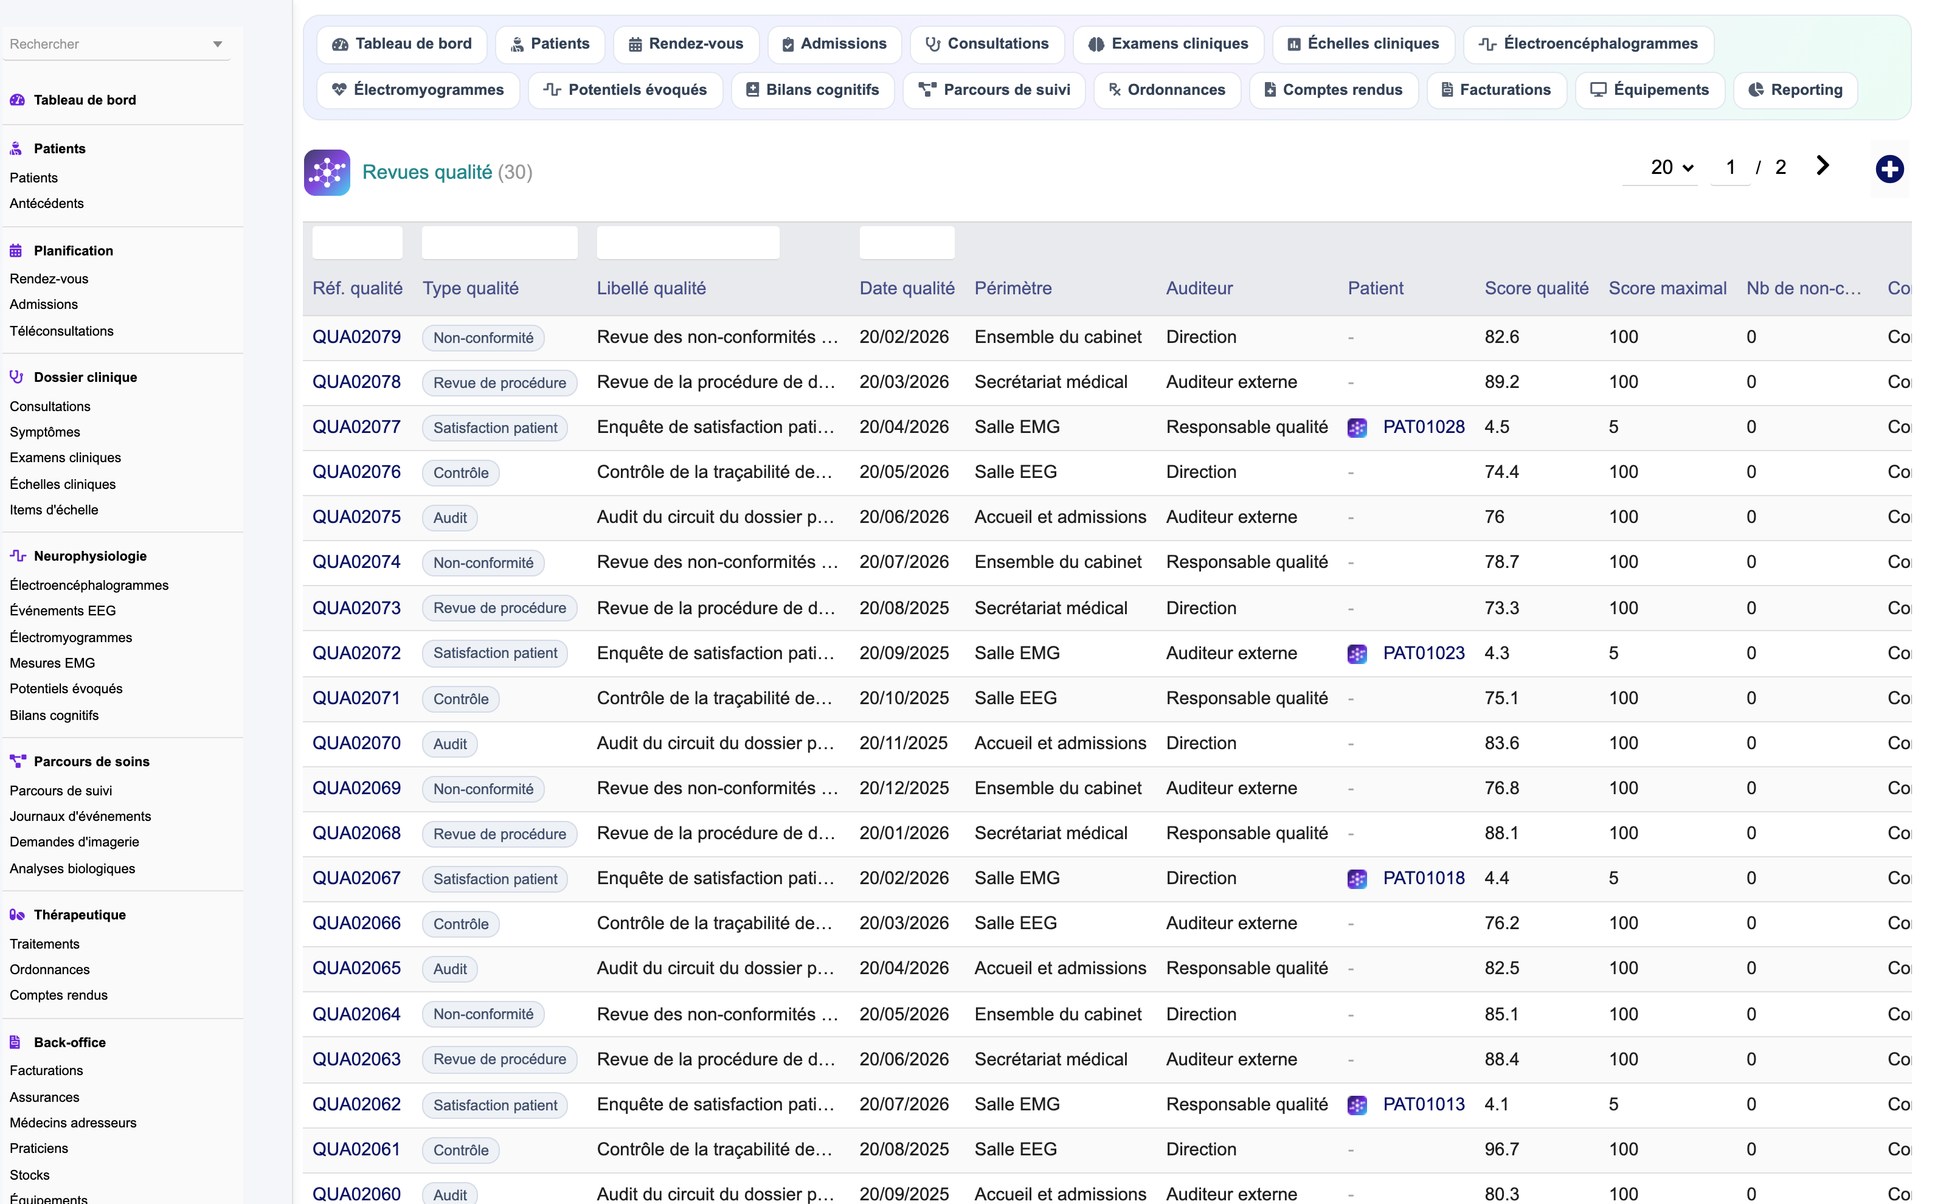Open Stocks in the sidebar
This screenshot has height=1204, width=1946.
[30, 1175]
